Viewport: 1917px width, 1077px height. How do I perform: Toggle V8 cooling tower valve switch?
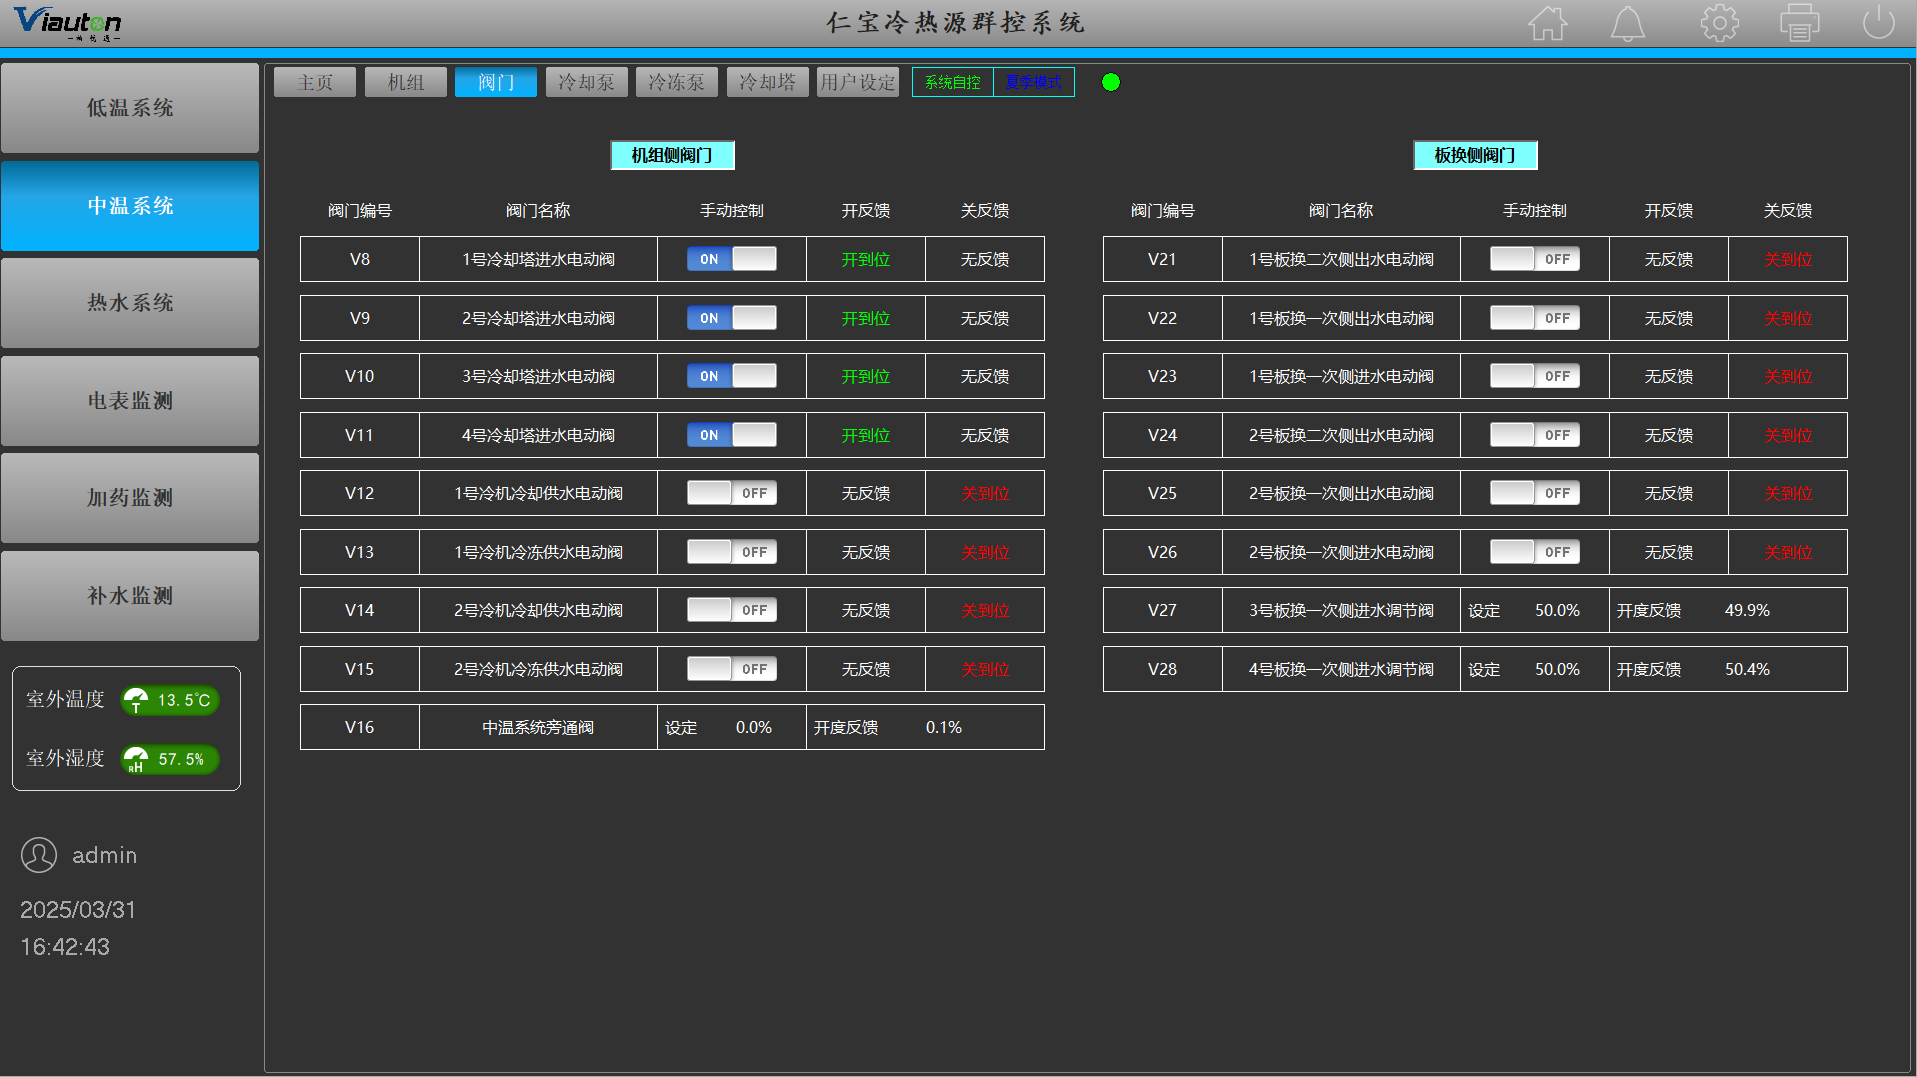point(732,259)
